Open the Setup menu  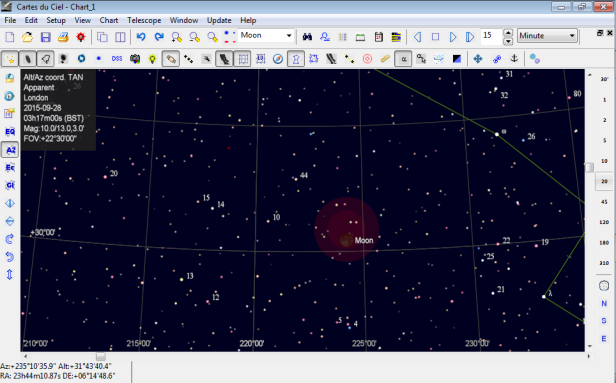(x=56, y=20)
